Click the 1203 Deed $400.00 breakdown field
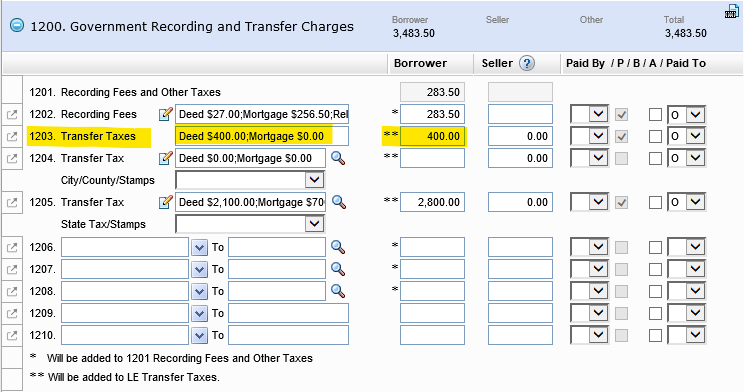The height and width of the screenshot is (392, 744). tap(262, 136)
